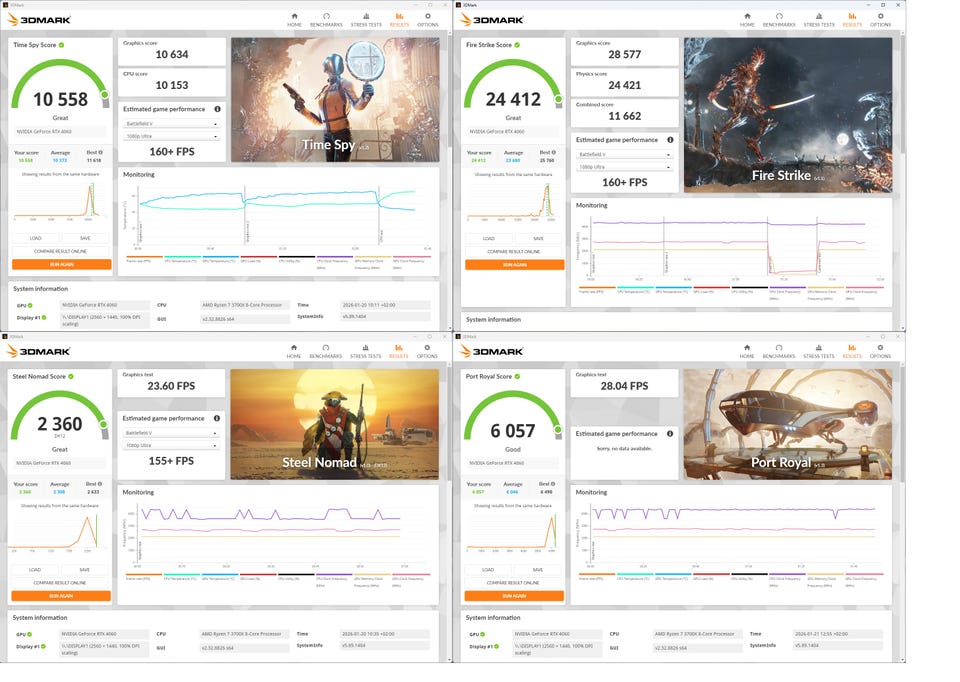Viewport: 960px width, 682px height.
Task: Click Save in the Port Royal window
Action: point(538,569)
